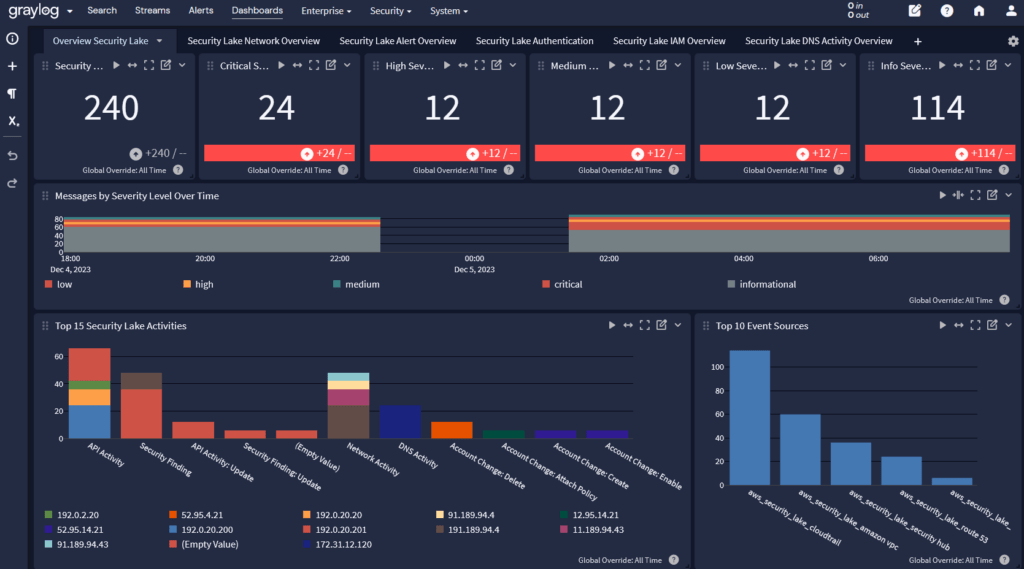Go to the Streams page
The height and width of the screenshot is (569, 1024).
click(x=152, y=11)
